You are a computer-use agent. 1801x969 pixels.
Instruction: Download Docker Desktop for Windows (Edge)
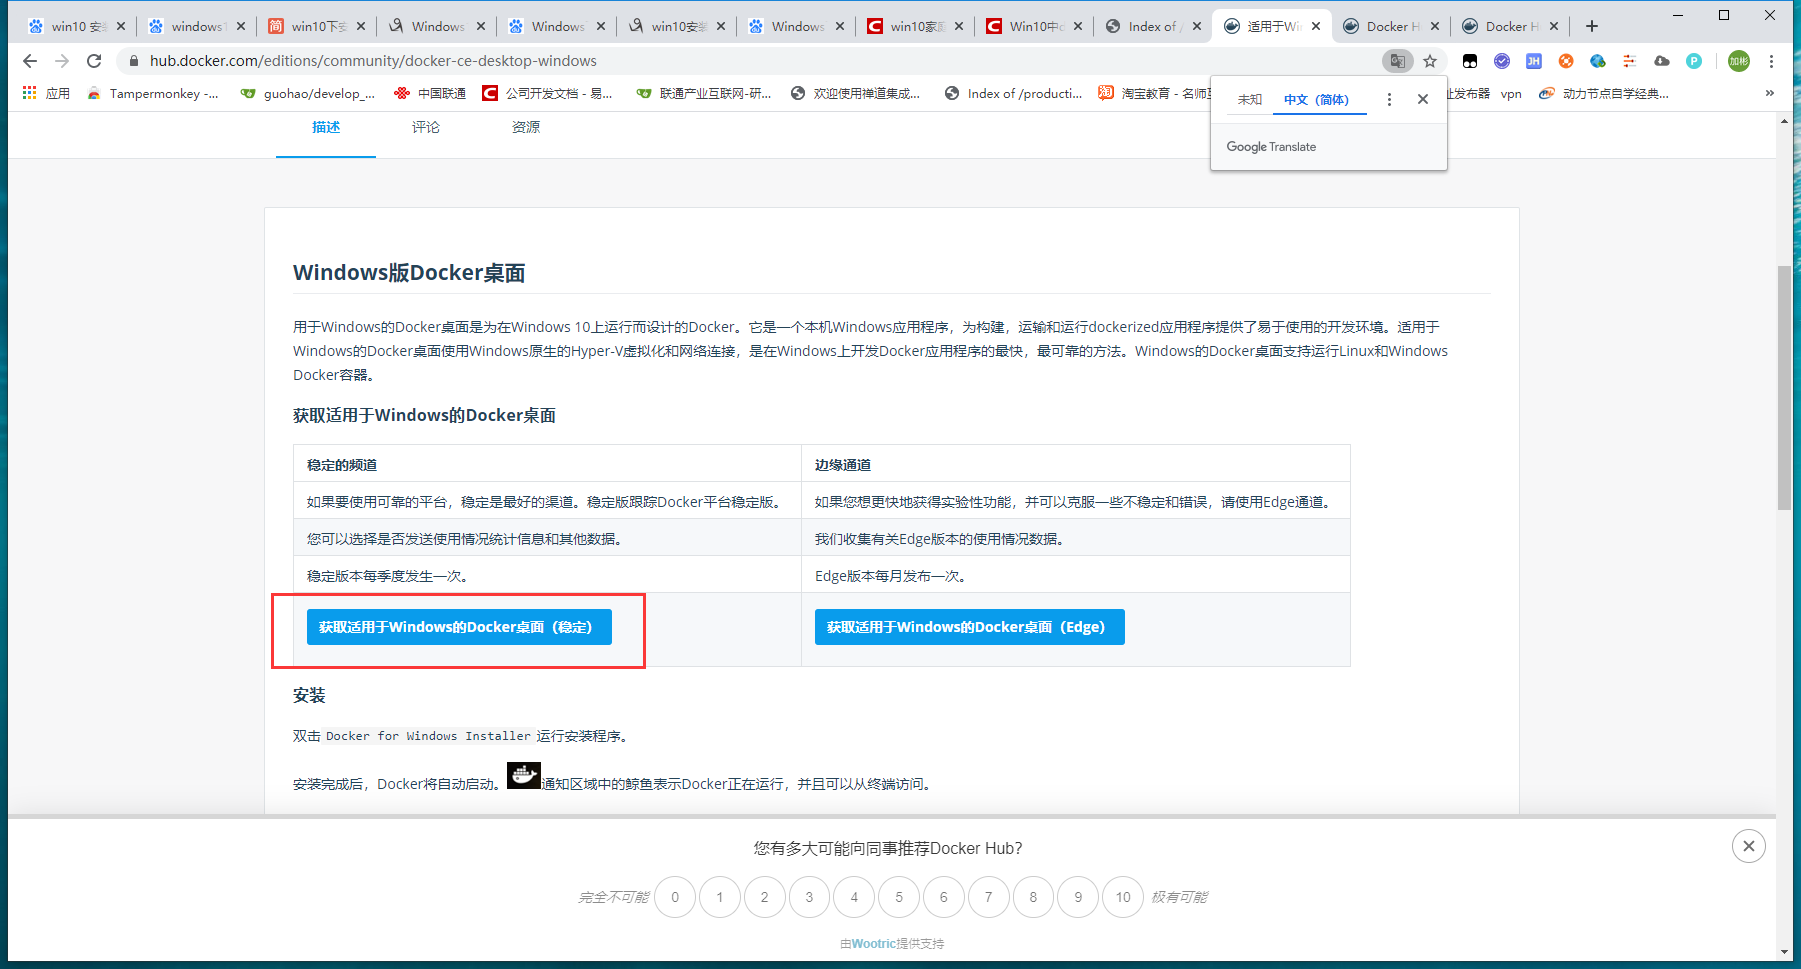coord(970,627)
